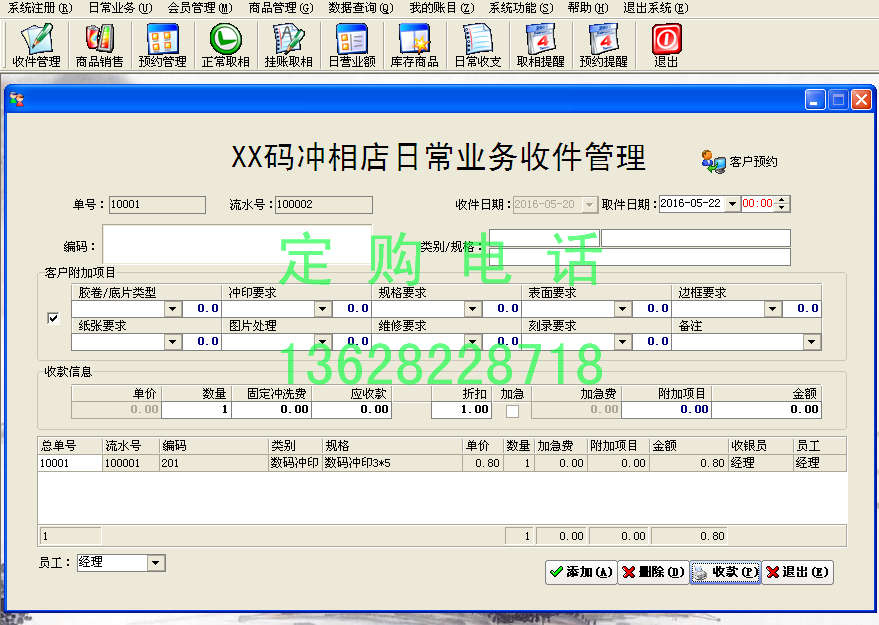Expand the 规格要求 dropdown
This screenshot has height=625, width=879.
[x=473, y=309]
